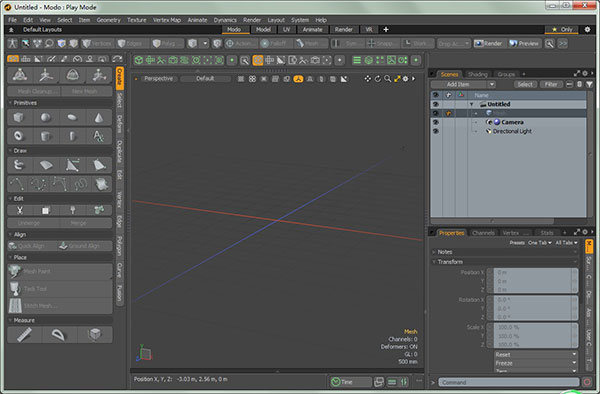Click the Pan view icon in viewport

click(367, 79)
